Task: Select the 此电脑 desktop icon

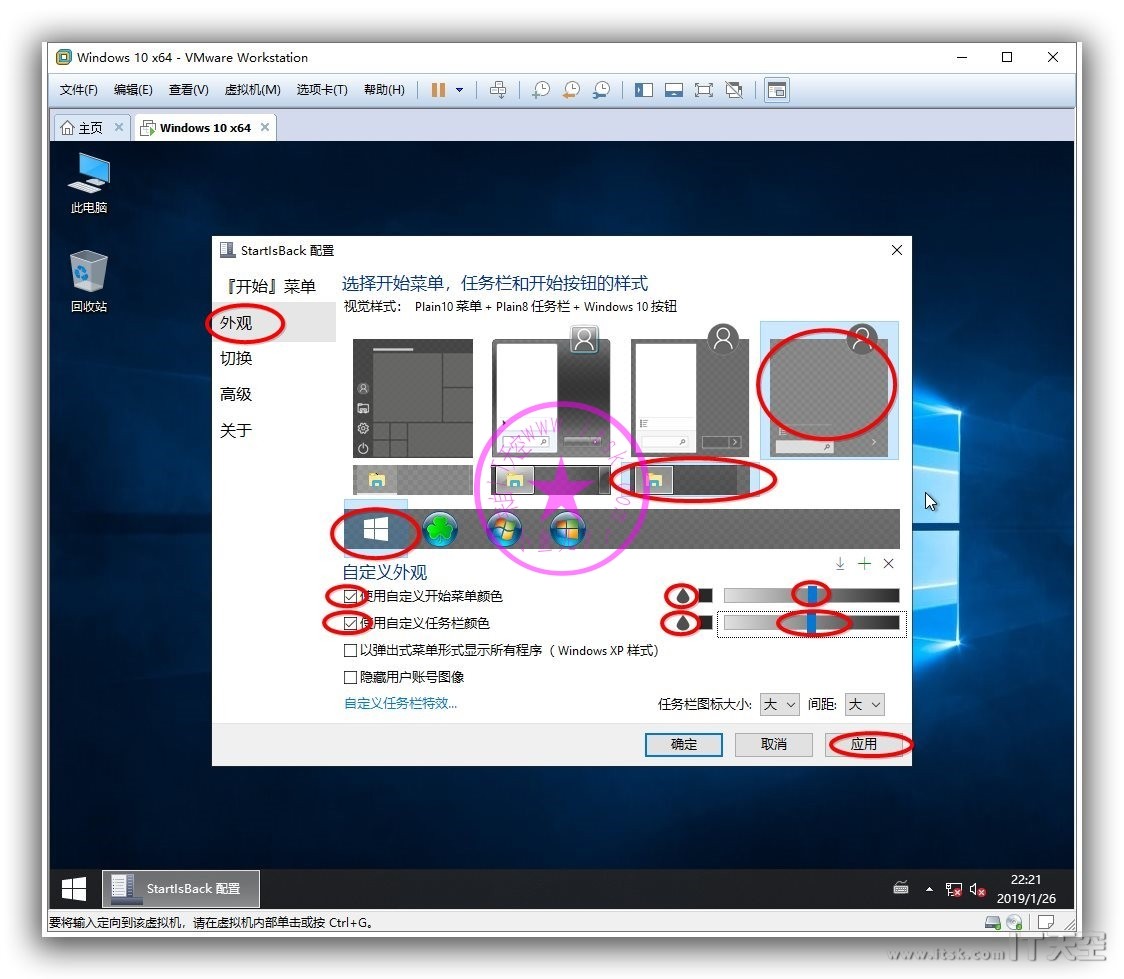Action: point(89,183)
